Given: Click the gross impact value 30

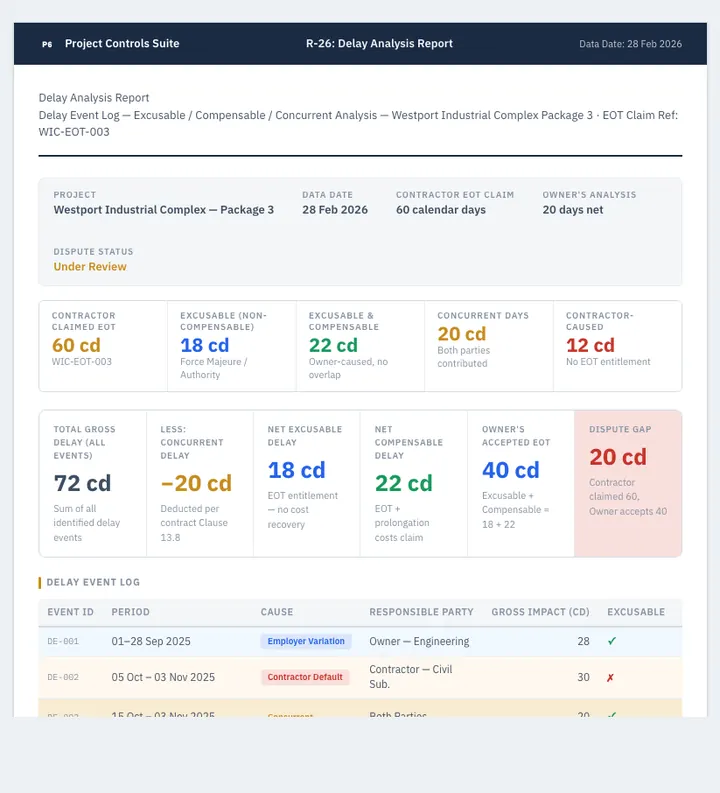Looking at the screenshot, I should pyautogui.click(x=583, y=677).
